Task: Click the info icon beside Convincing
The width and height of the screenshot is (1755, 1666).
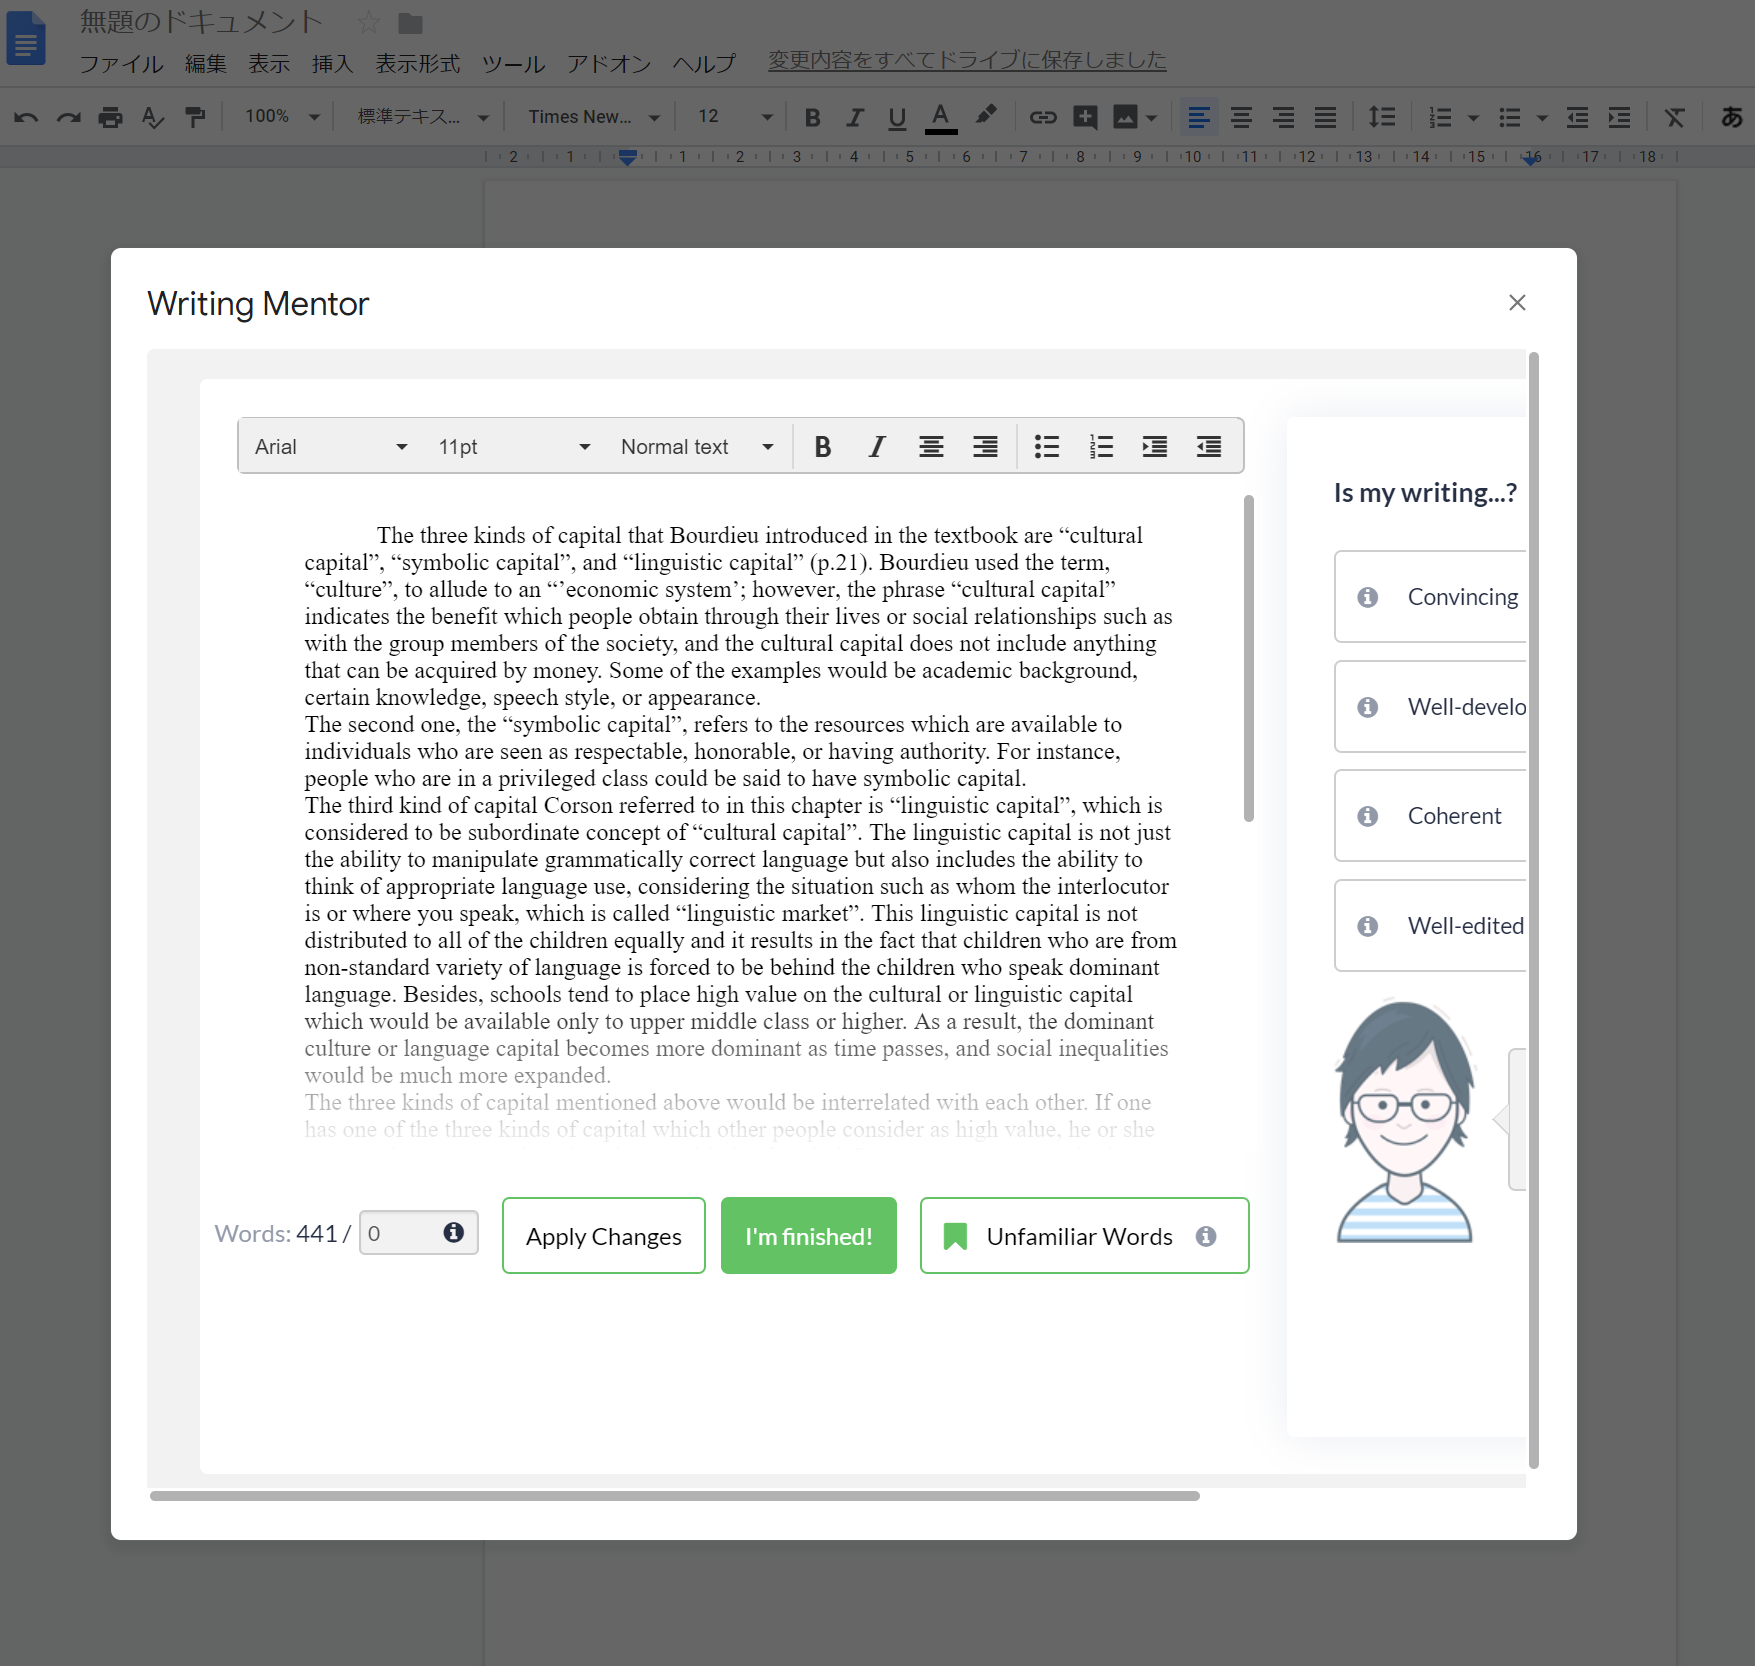Action: [x=1367, y=597]
